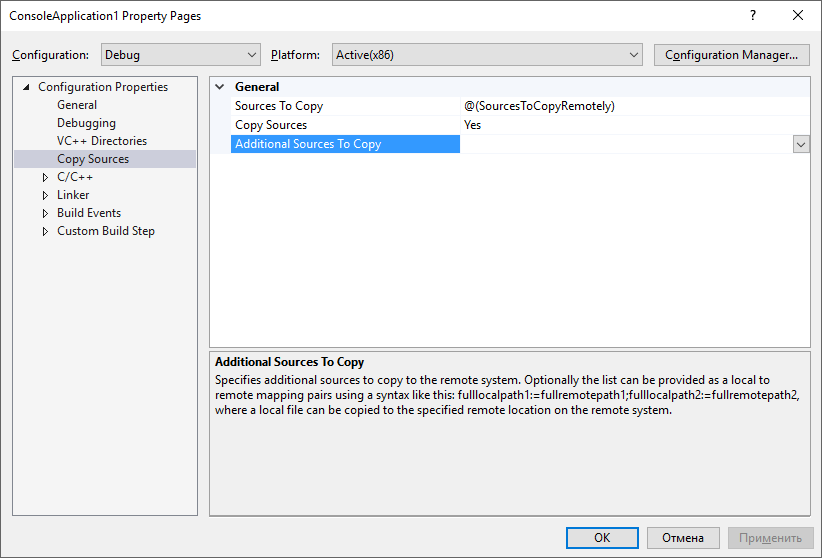Click the Configuration Properties tree label
The width and height of the screenshot is (822, 558).
[x=103, y=87]
